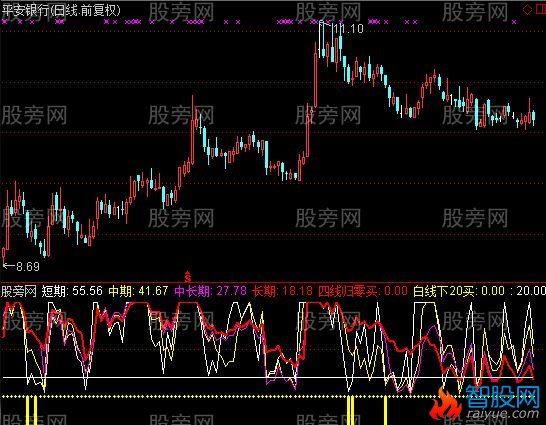This screenshot has width=546, height=425.
Task: Click the 中期: 41.67 indicator value
Action: click(138, 291)
